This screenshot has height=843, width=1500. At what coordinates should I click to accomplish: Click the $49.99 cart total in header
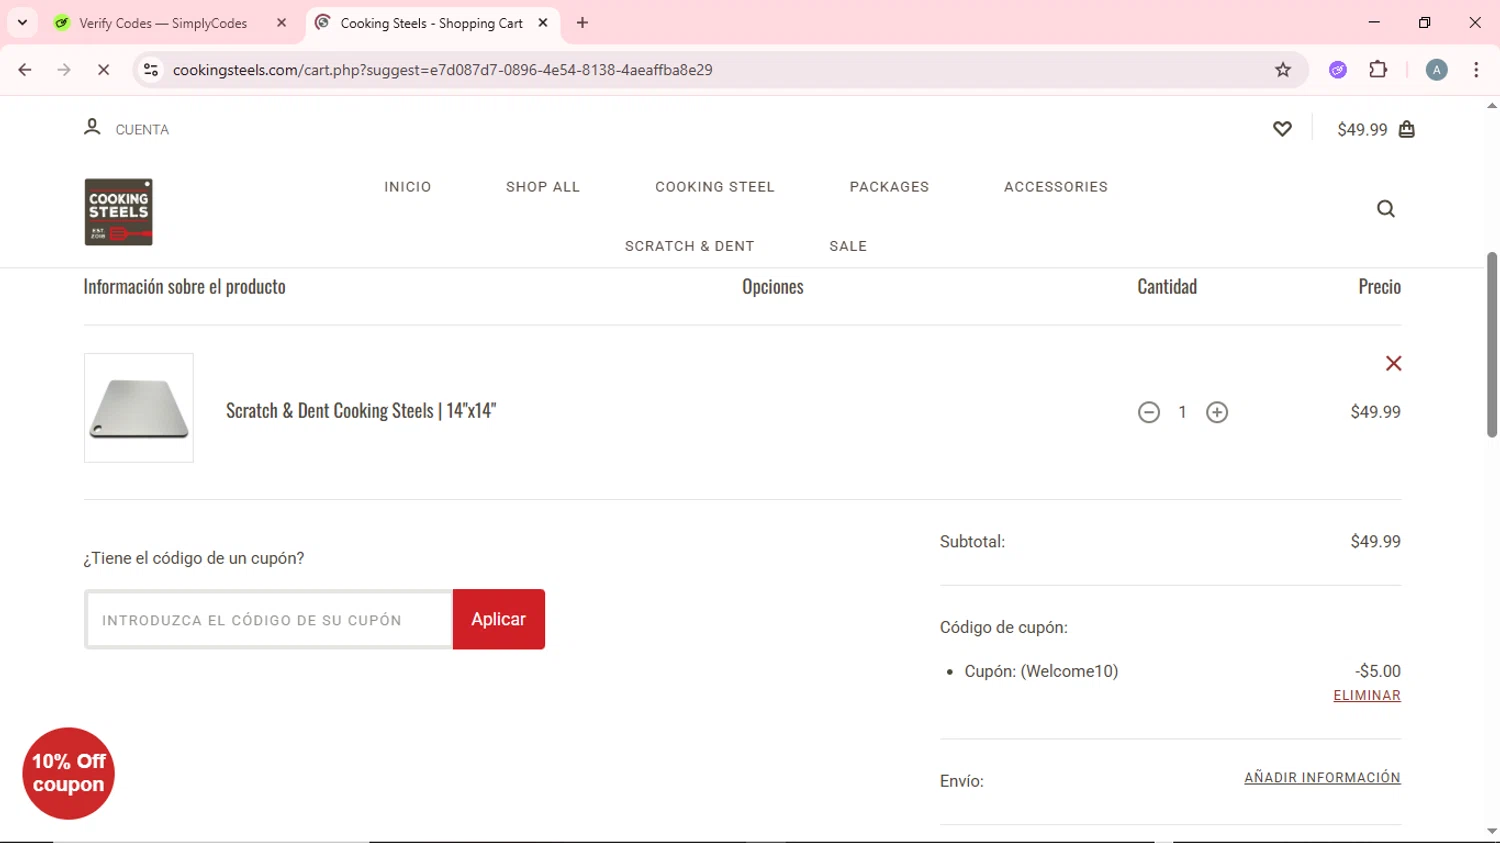[1362, 130]
